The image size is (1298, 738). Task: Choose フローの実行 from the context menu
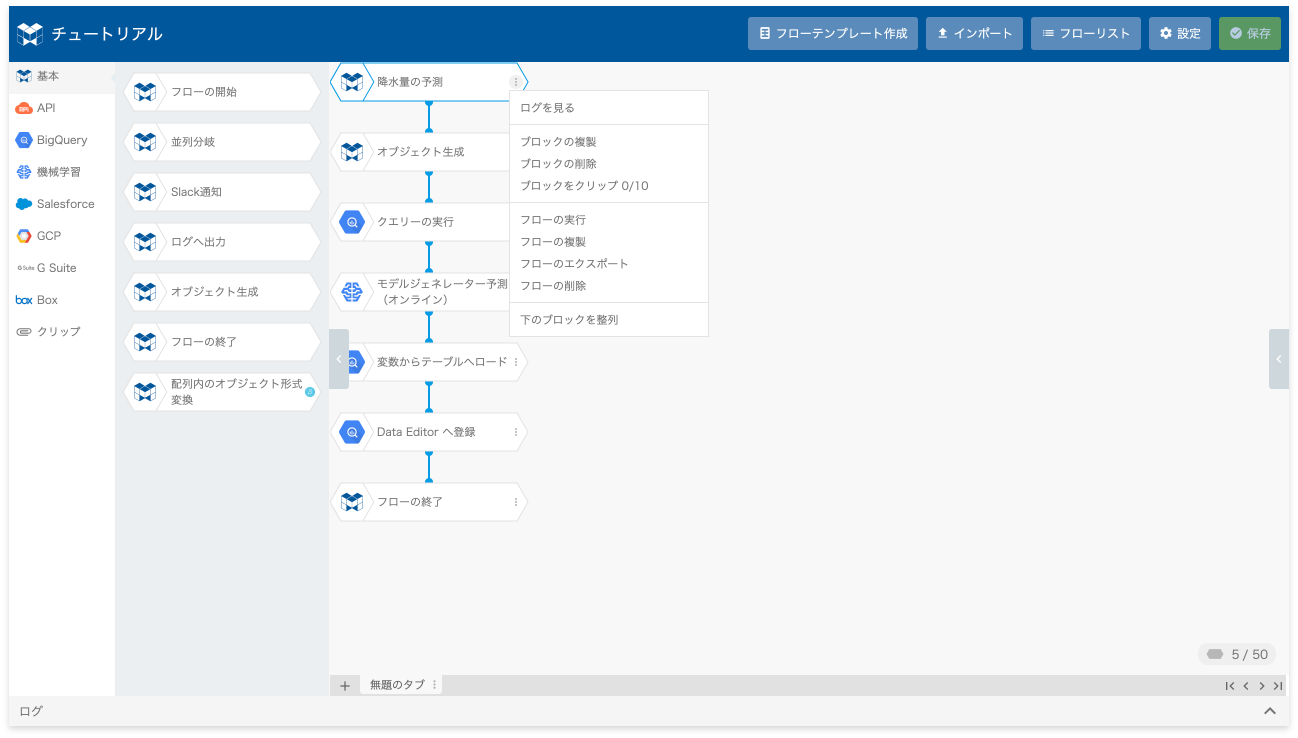point(609,220)
